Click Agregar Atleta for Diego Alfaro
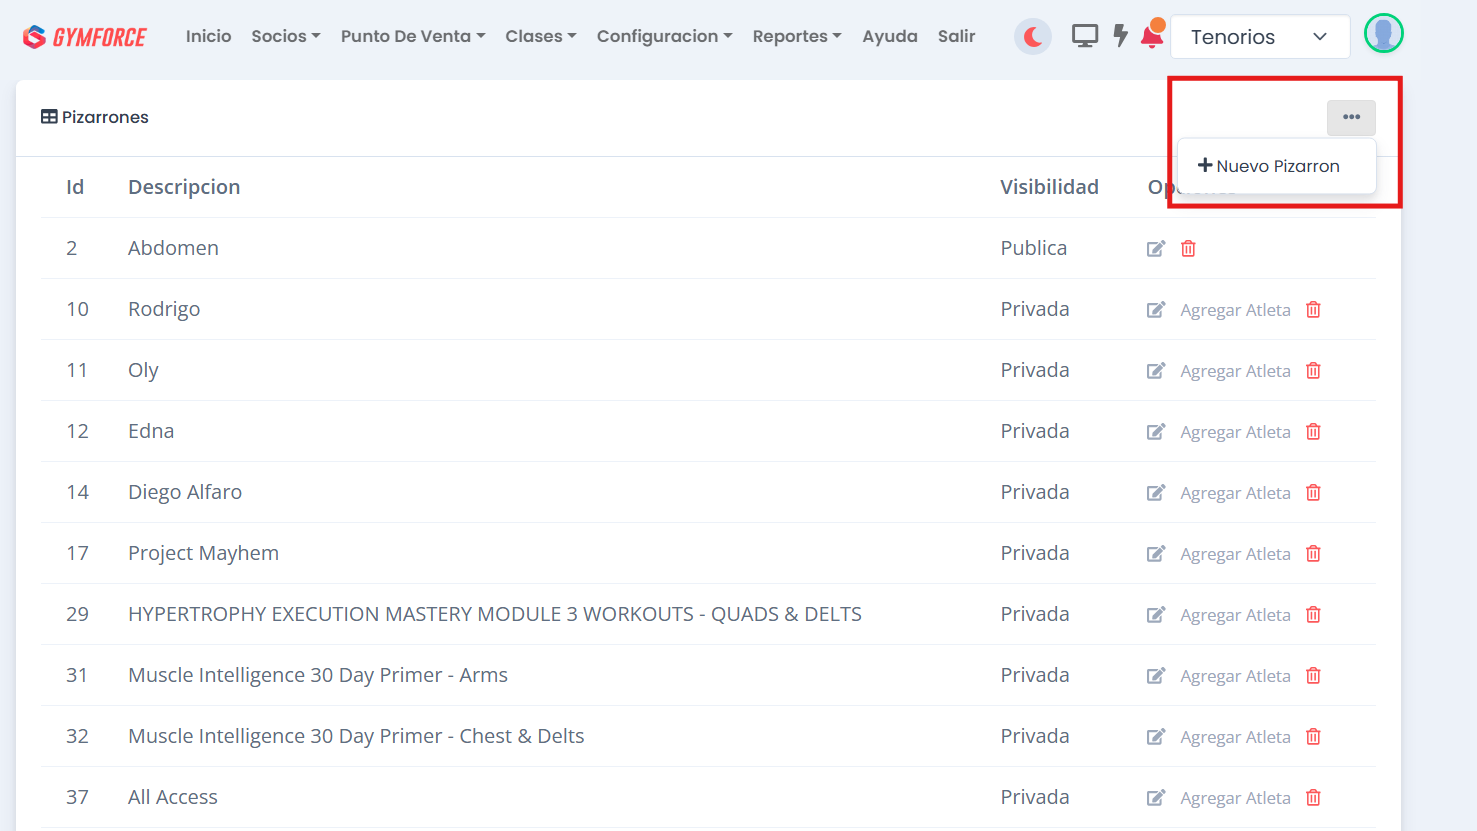 [x=1235, y=493]
